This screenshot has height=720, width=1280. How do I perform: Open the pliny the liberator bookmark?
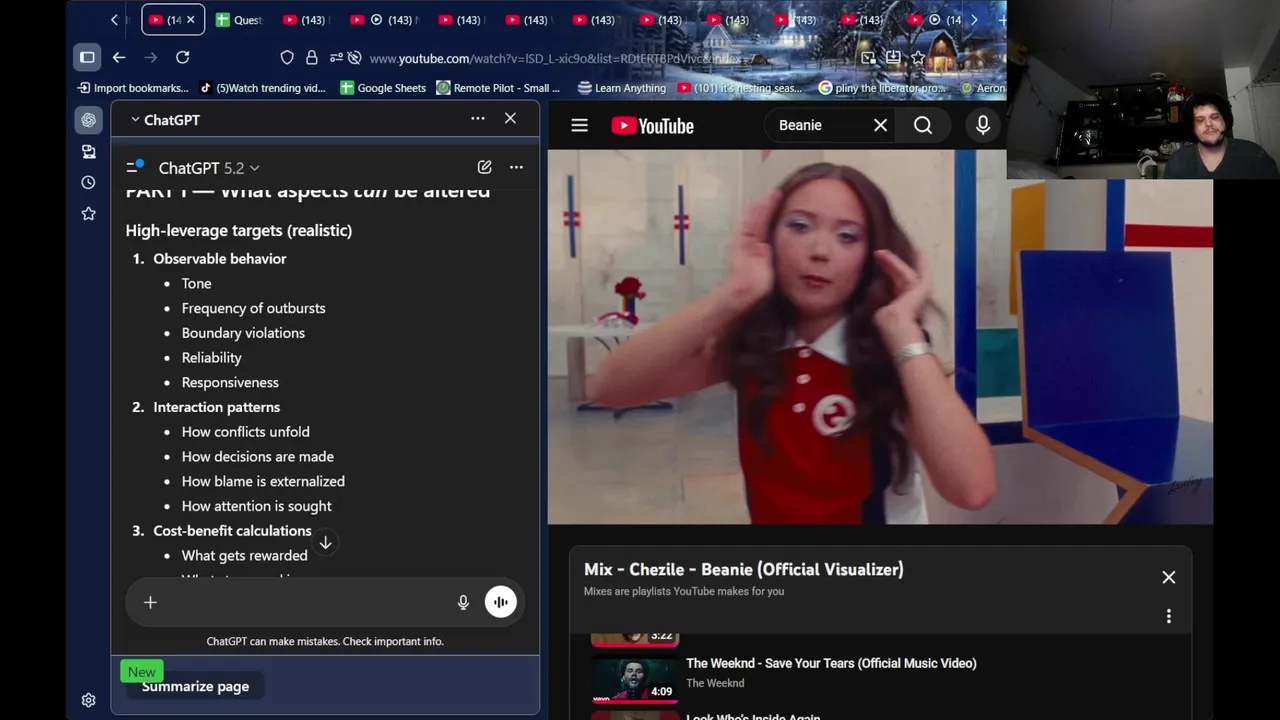point(882,88)
